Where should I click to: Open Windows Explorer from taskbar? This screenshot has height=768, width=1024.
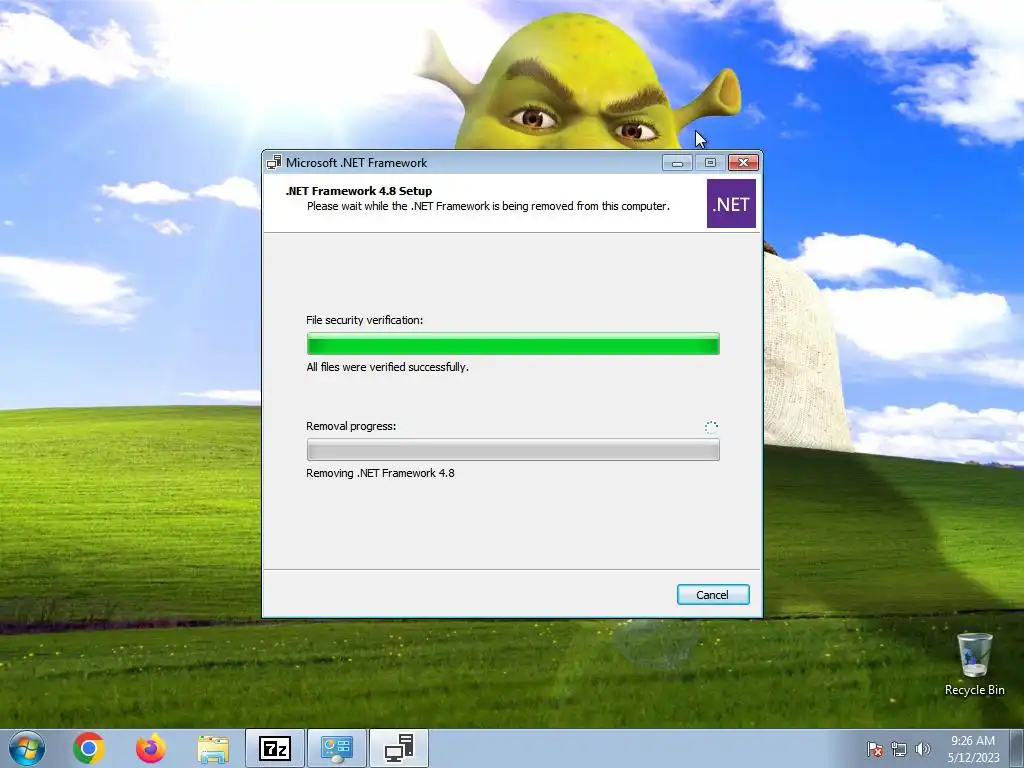213,749
